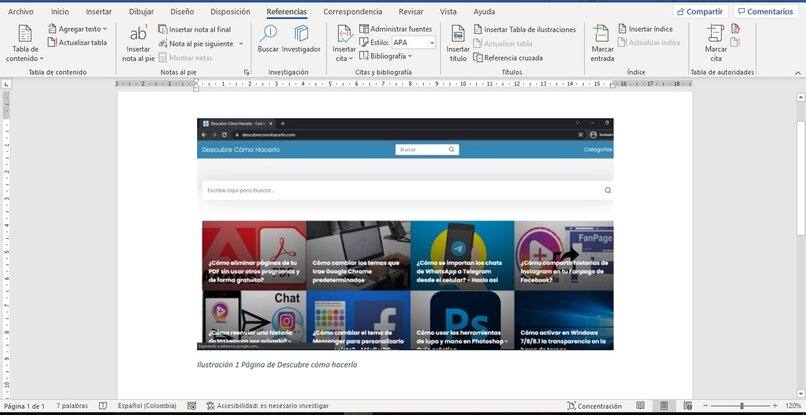Image resolution: width=806 pixels, height=415 pixels.
Task: Open the Ayuda tab
Action: coord(484,11)
